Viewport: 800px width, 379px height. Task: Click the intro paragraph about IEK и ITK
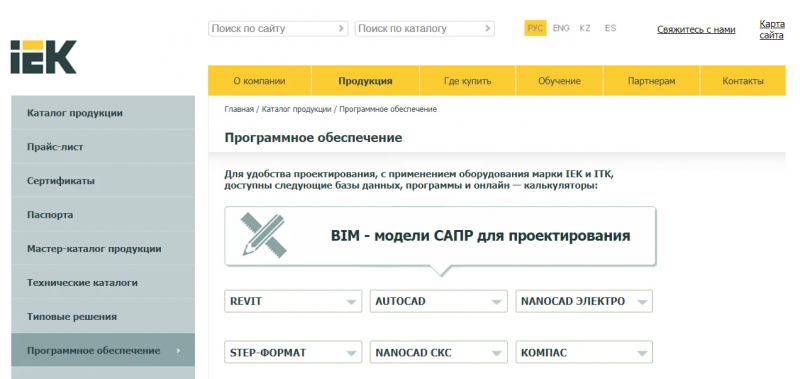(419, 180)
